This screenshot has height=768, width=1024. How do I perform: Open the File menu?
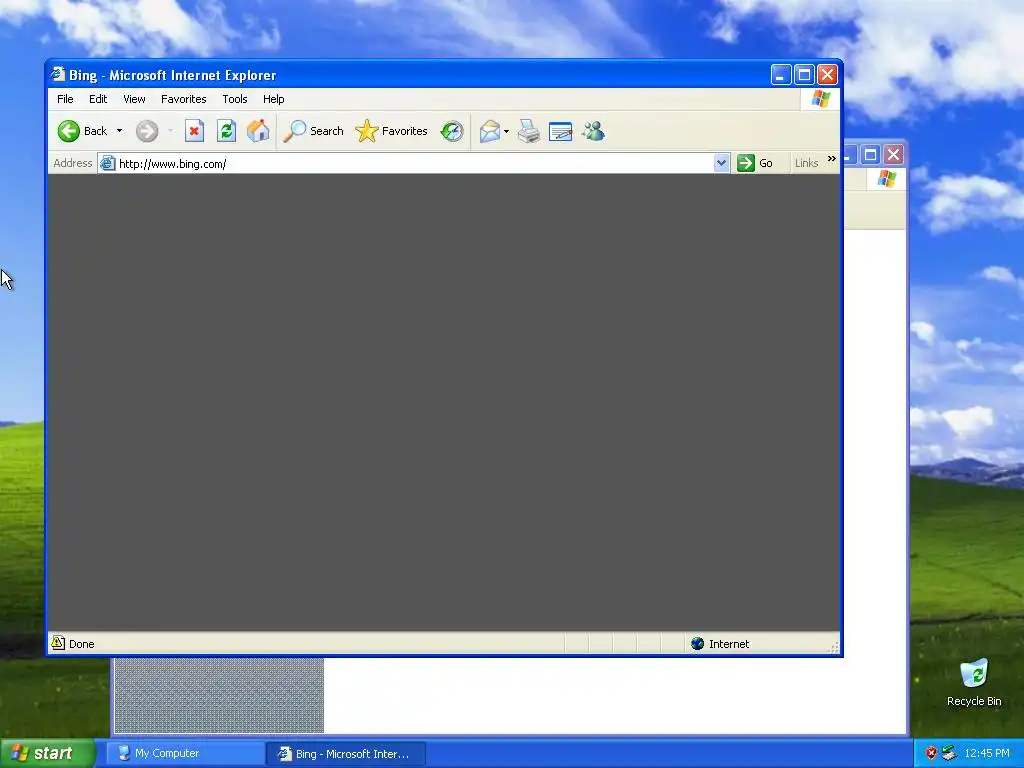pyautogui.click(x=65, y=99)
